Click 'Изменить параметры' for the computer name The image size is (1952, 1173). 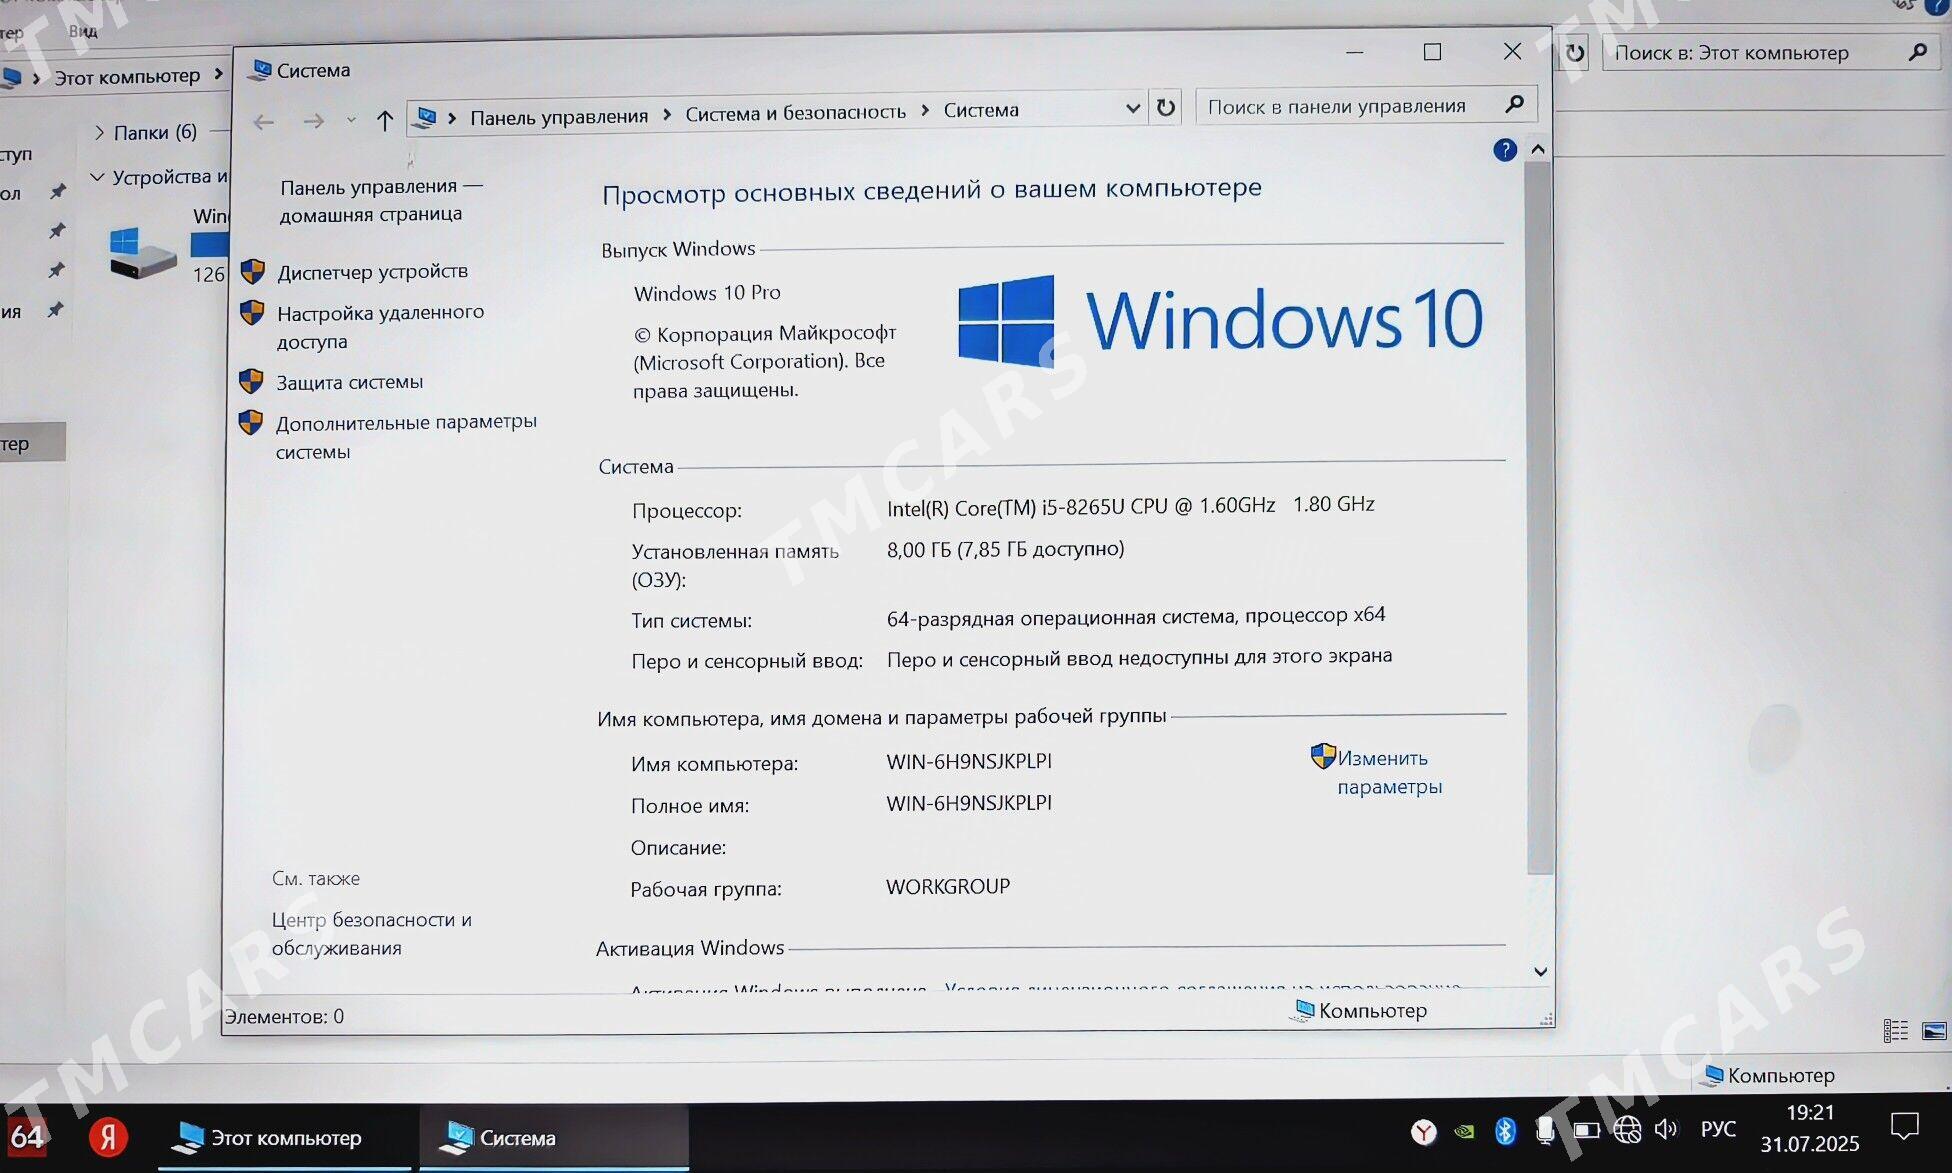(x=1389, y=772)
